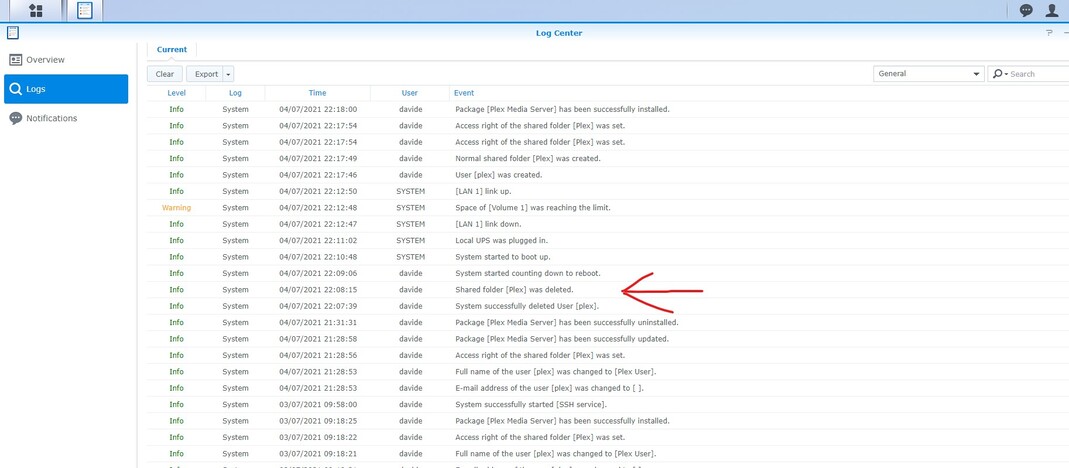Click the Notifications speech bubble icon
Viewport: 1069px width, 468px height.
tap(16, 118)
